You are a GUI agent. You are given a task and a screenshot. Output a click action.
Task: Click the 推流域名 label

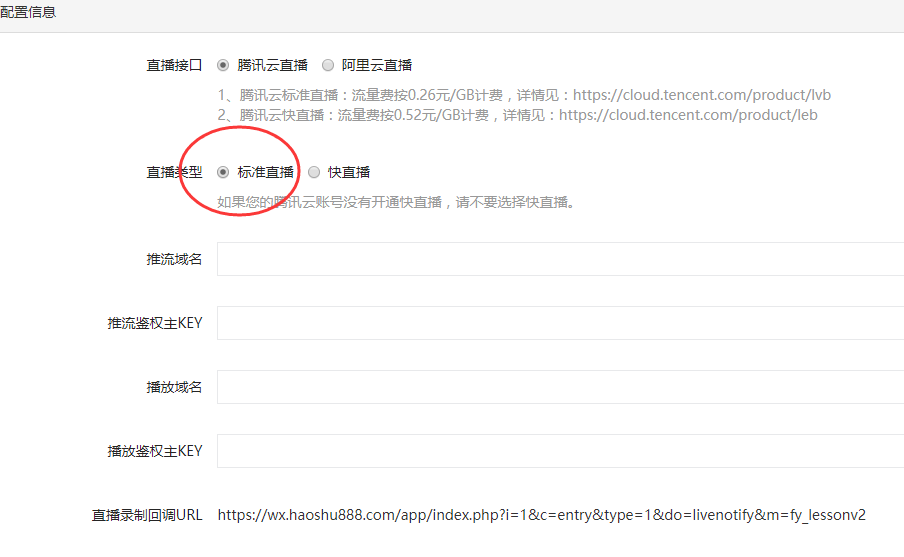click(174, 259)
